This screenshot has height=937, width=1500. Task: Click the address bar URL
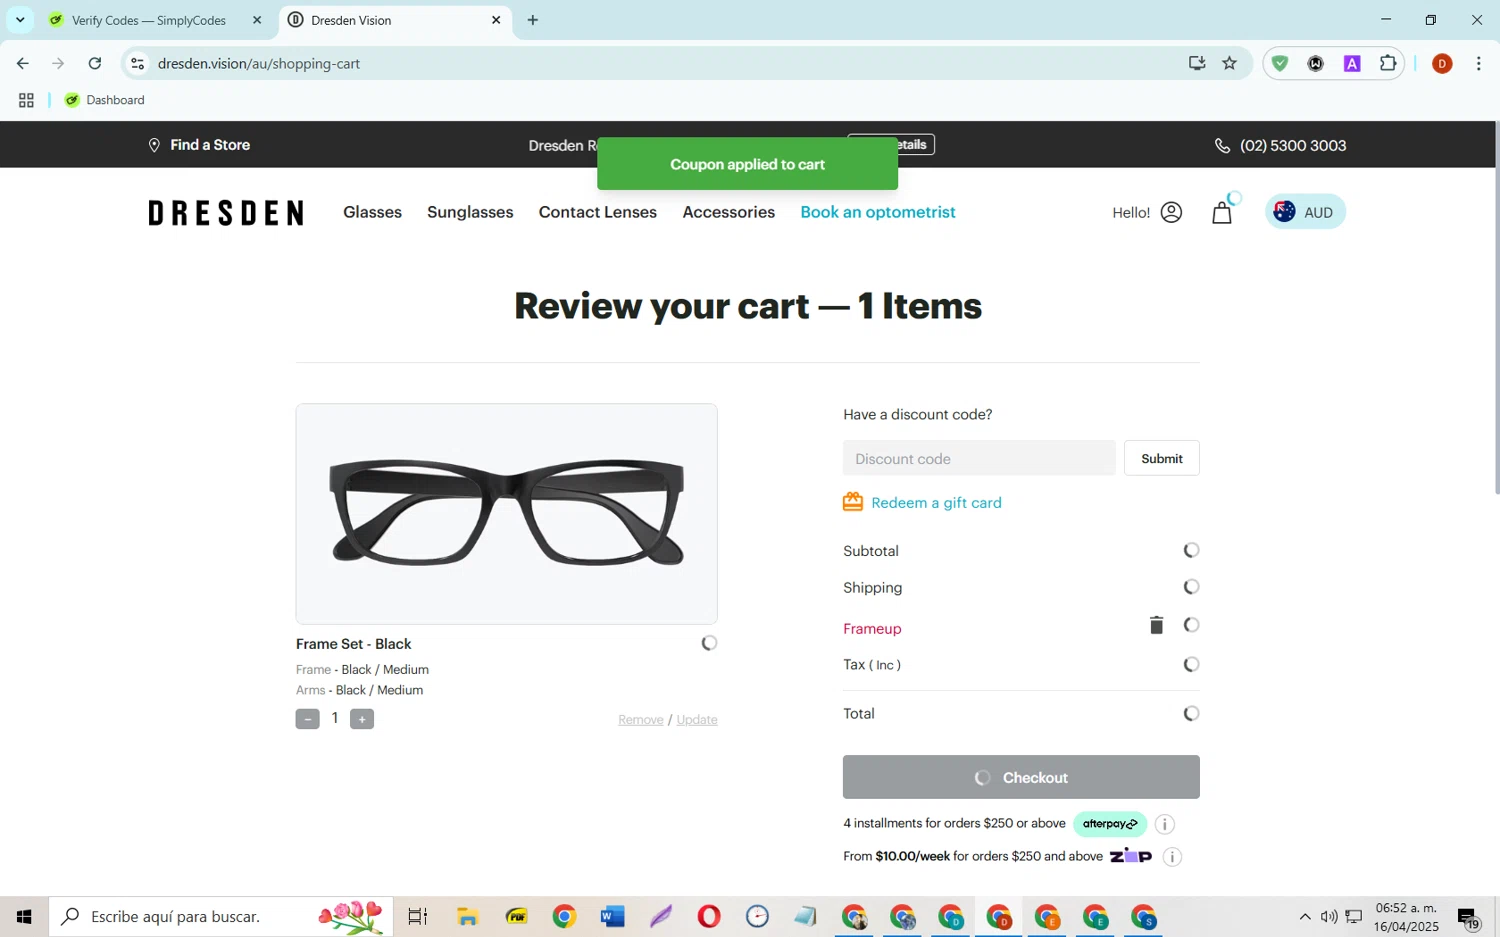click(259, 63)
